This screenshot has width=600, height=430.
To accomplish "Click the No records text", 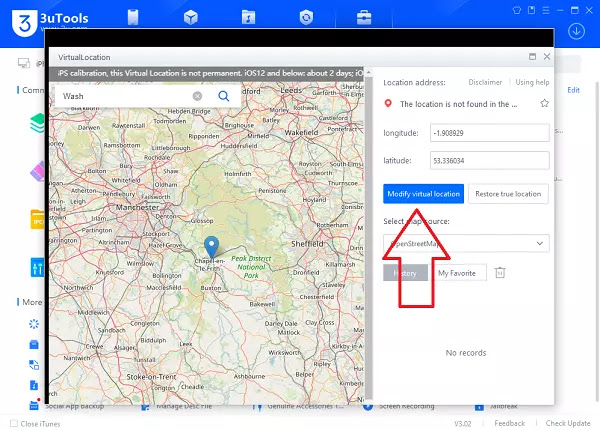I will (x=466, y=352).
